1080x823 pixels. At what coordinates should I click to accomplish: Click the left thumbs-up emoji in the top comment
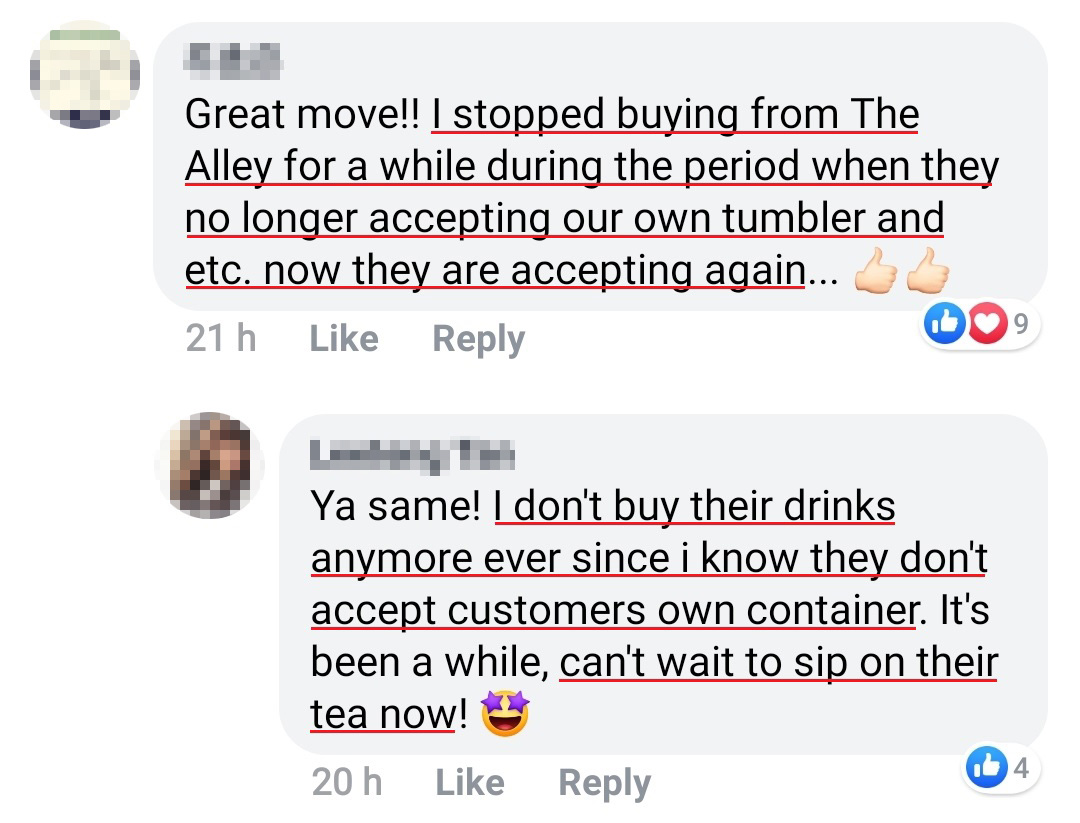874,270
